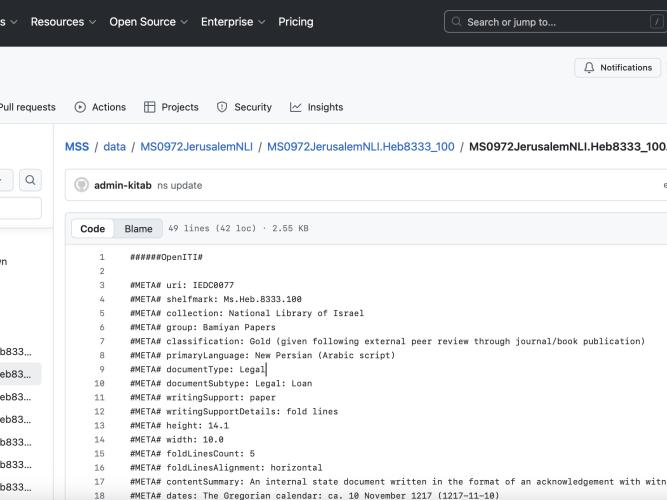Image resolution: width=667 pixels, height=500 pixels.
Task: Open the Pull requests tab
Action: [27, 107]
